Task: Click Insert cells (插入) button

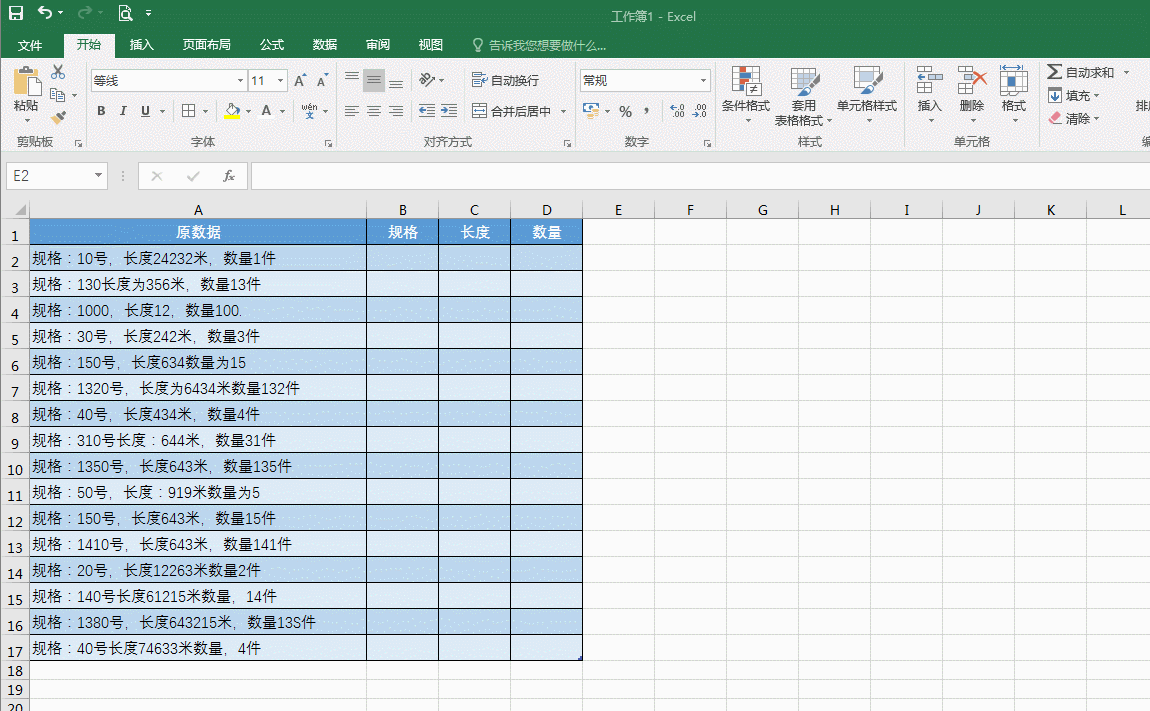Action: click(x=929, y=94)
